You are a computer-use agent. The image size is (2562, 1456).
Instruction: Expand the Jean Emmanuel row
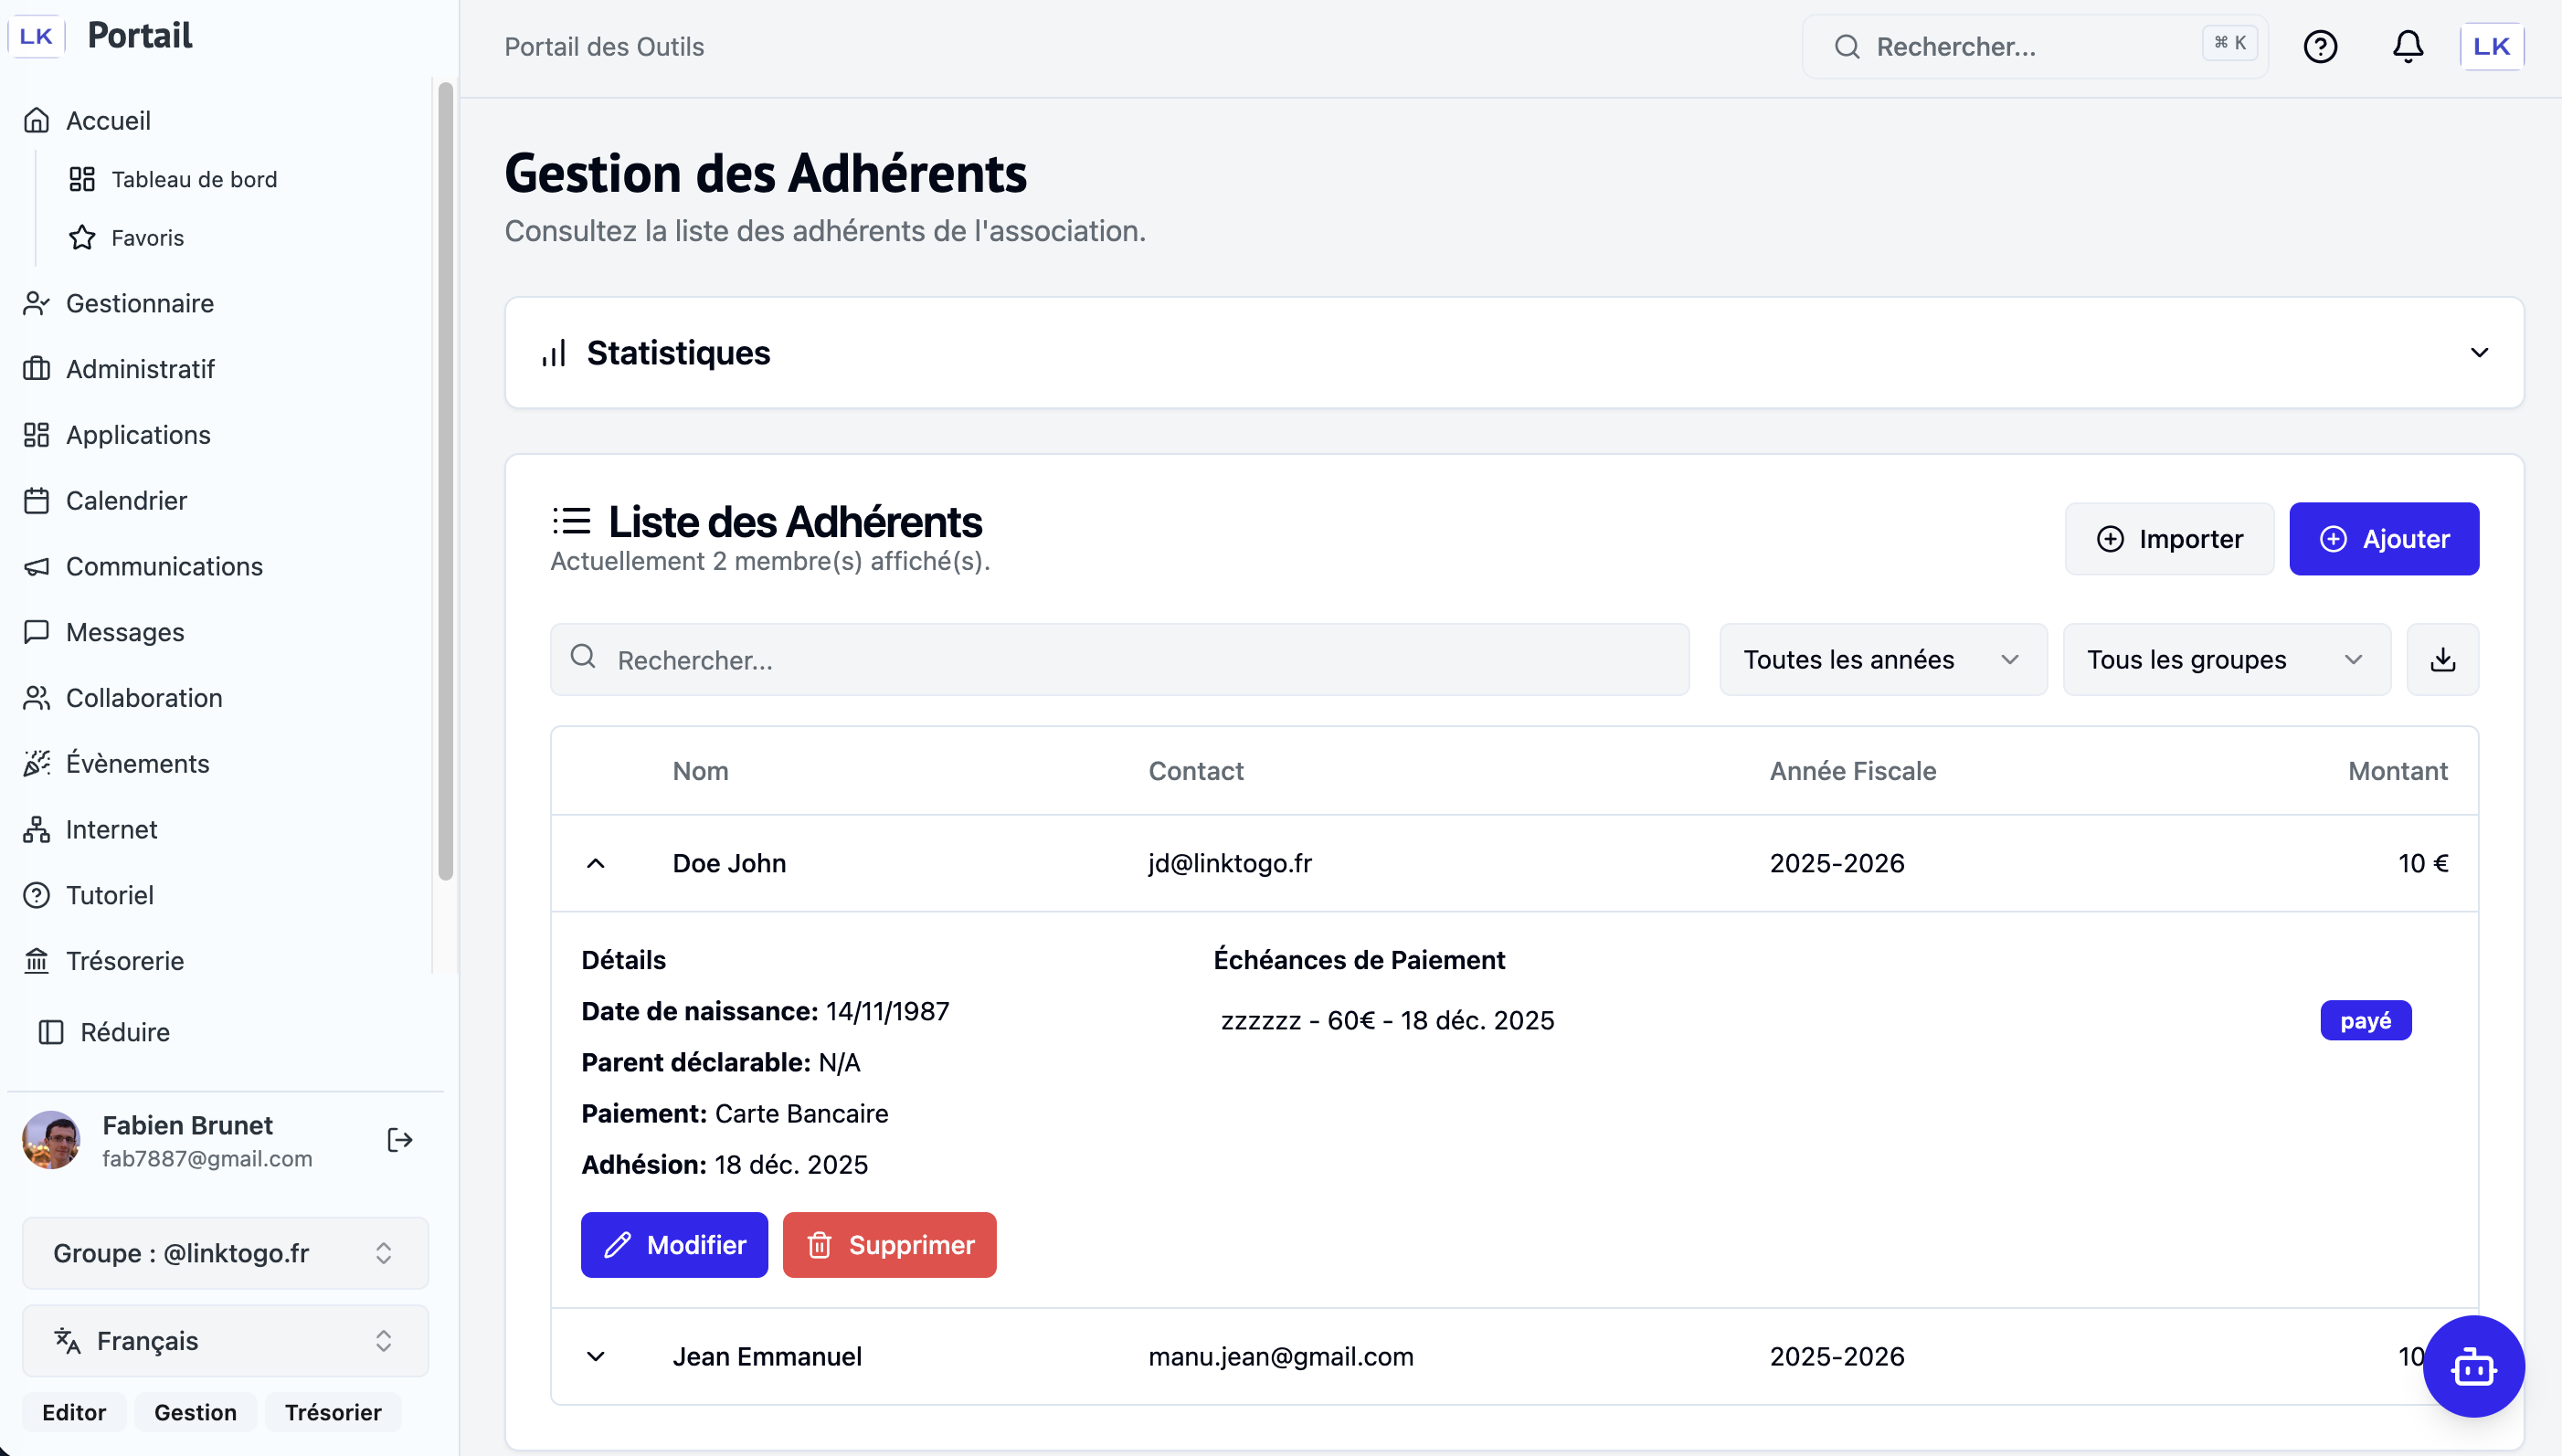(x=595, y=1356)
